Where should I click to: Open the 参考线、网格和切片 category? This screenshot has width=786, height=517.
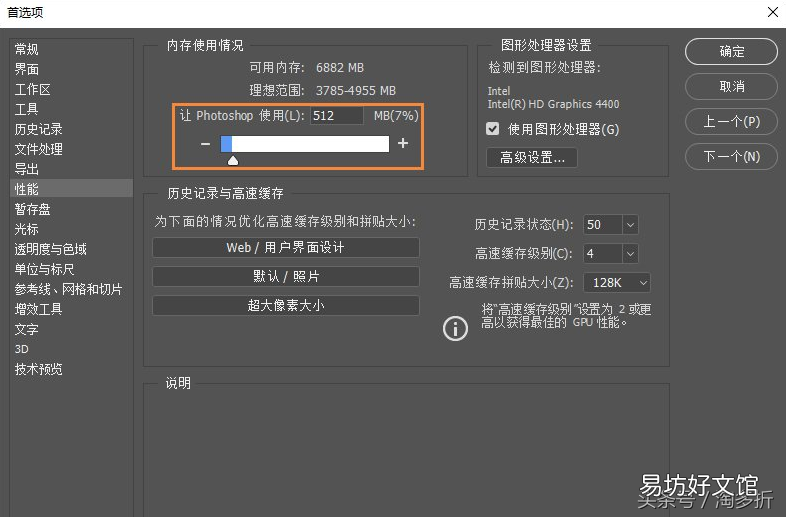(x=69, y=289)
